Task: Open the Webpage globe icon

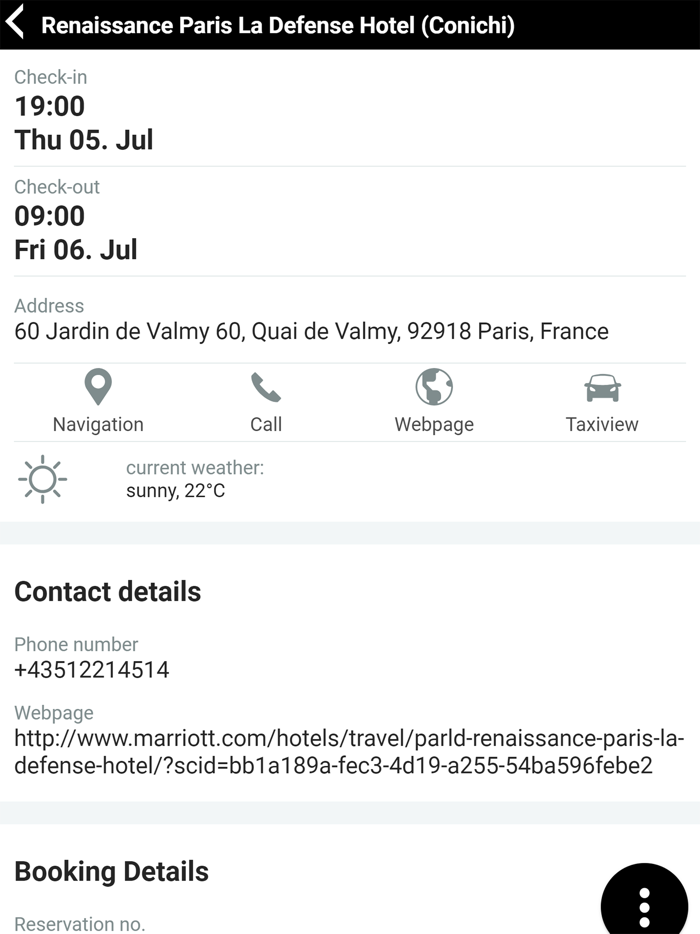Action: 434,387
